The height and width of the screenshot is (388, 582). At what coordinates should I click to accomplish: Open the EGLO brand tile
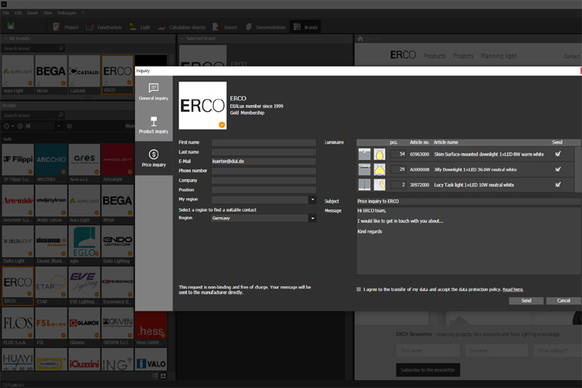coord(84,242)
